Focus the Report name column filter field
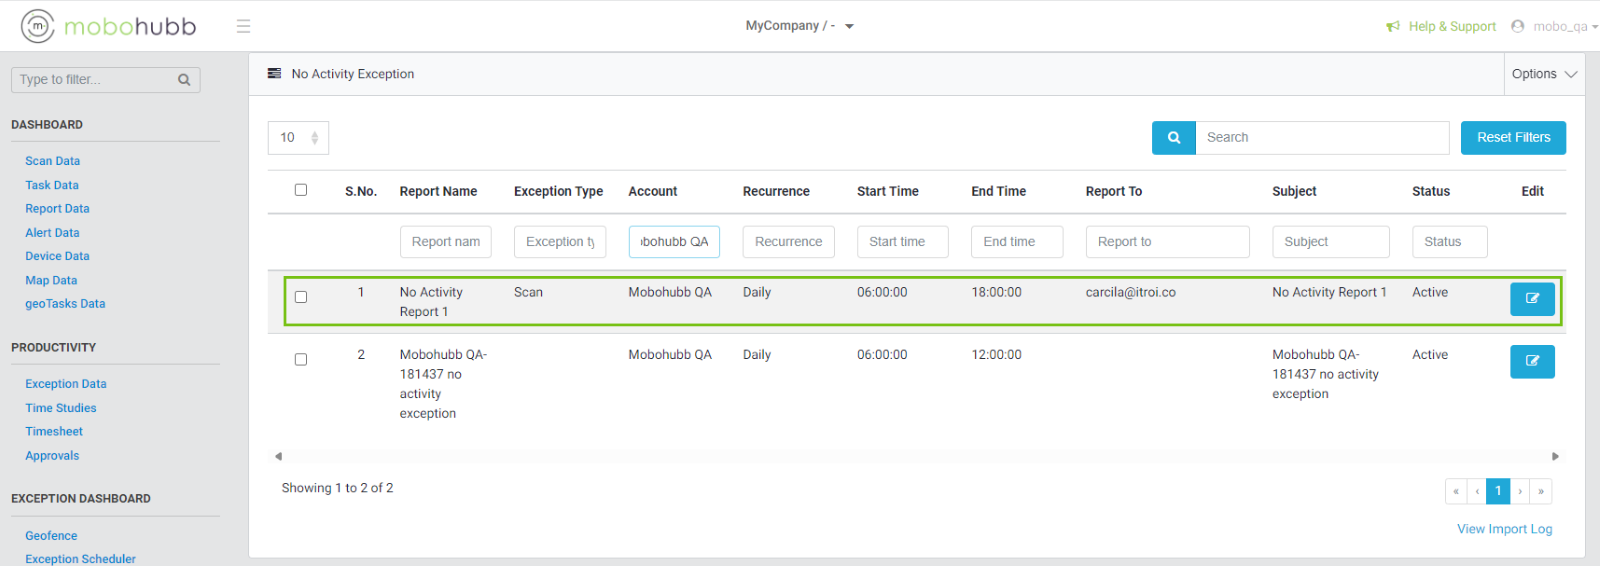Viewport: 1600px width, 566px height. pos(446,242)
